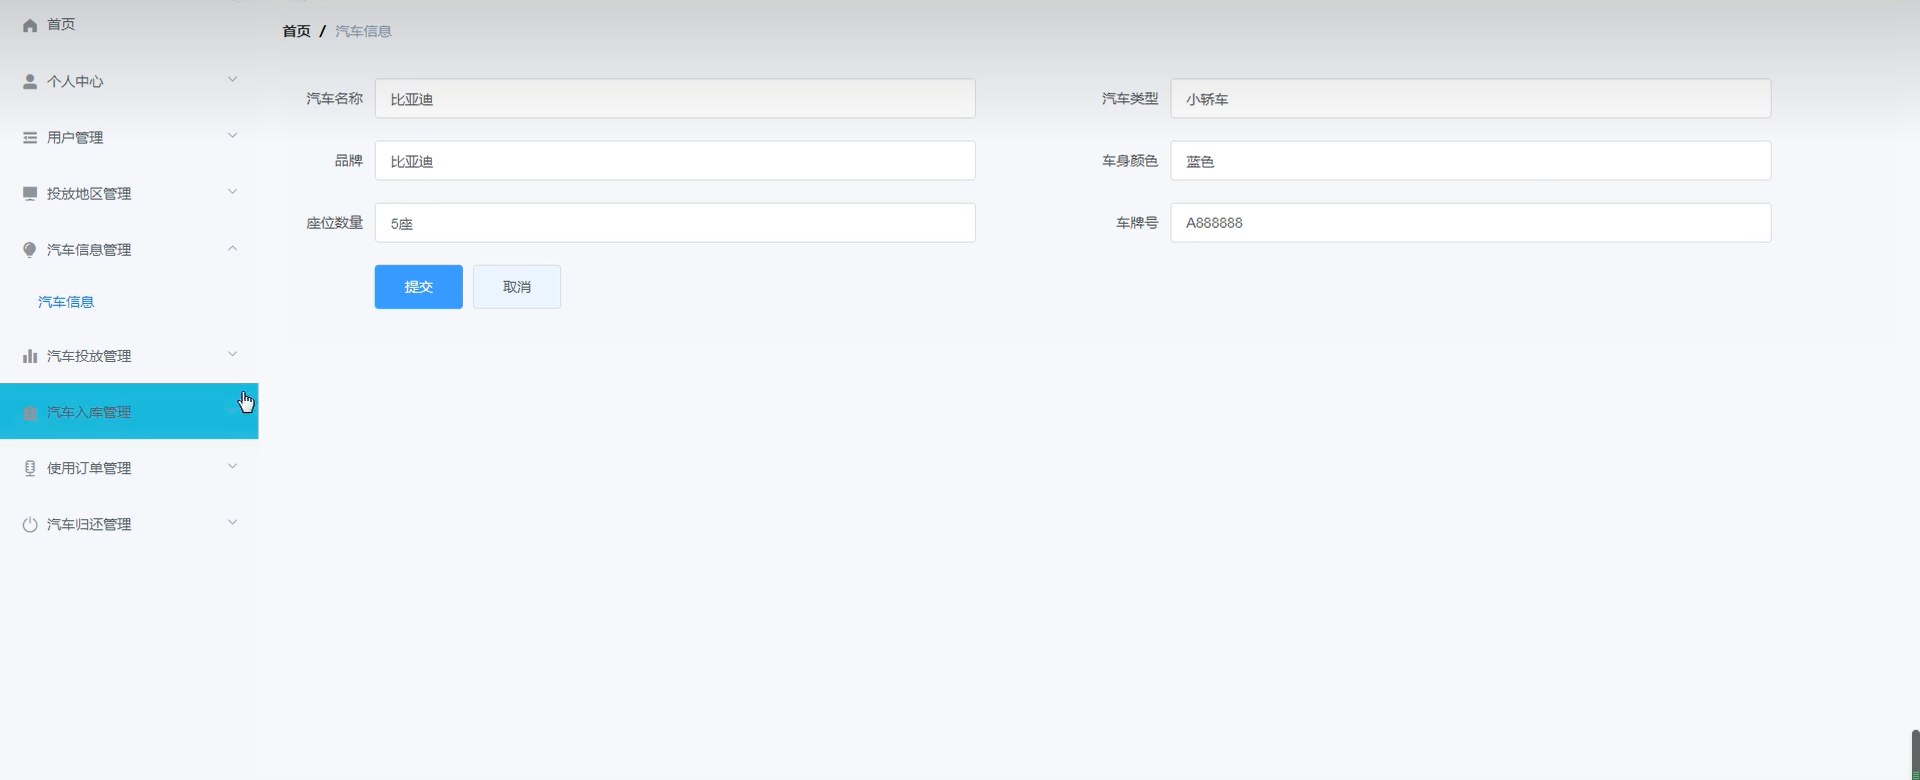This screenshot has width=1920, height=780.
Task: Expand the 投放地区管理 chevron
Action: 232,191
